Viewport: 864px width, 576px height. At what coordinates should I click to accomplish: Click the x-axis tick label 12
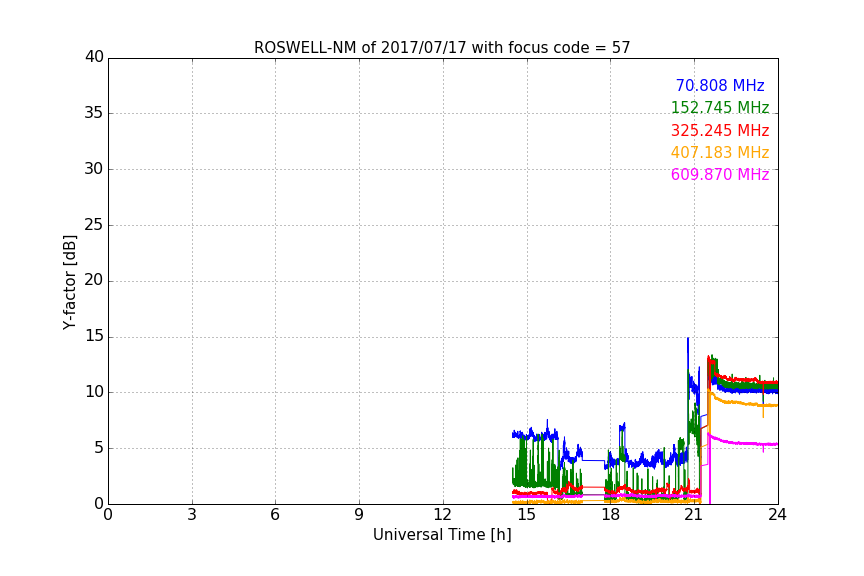[x=443, y=515]
